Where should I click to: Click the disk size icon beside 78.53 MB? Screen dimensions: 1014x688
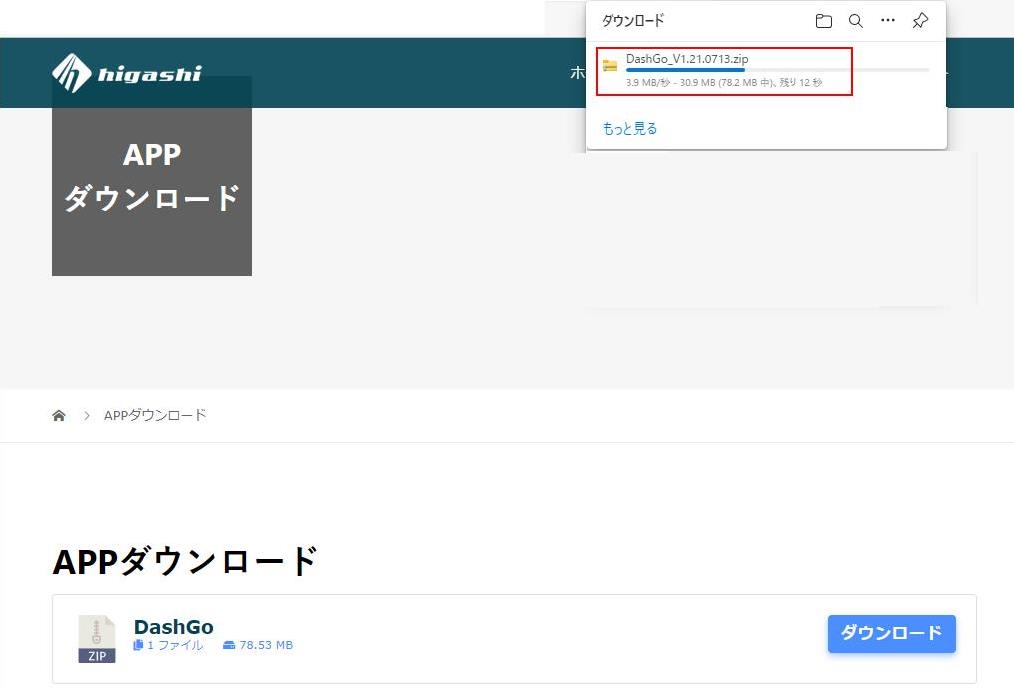tap(229, 646)
